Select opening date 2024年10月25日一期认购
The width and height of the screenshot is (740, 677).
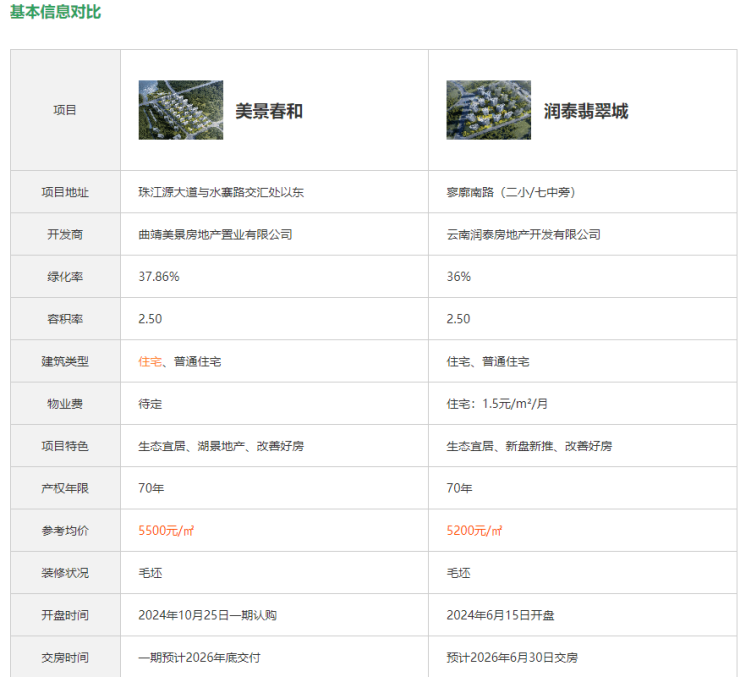[x=208, y=616]
